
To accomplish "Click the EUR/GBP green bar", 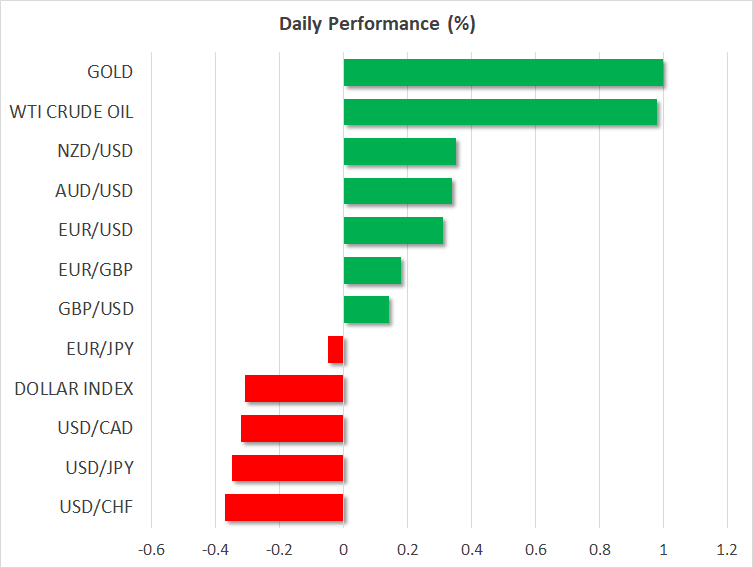I will coord(372,270).
